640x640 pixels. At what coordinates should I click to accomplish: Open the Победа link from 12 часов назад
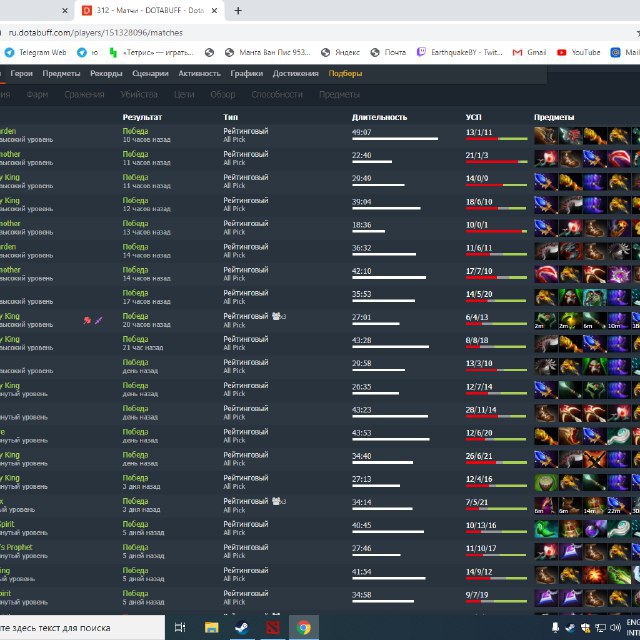coord(135,200)
